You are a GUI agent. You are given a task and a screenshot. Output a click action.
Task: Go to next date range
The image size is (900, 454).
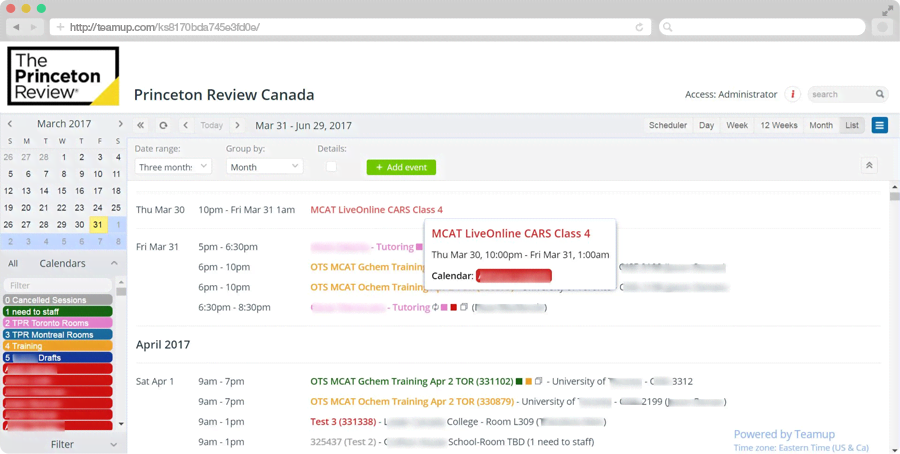[237, 125]
